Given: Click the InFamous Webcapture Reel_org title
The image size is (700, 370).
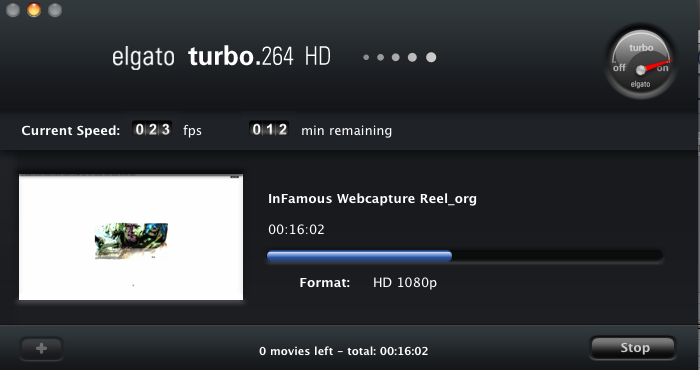Looking at the screenshot, I should pos(372,199).
